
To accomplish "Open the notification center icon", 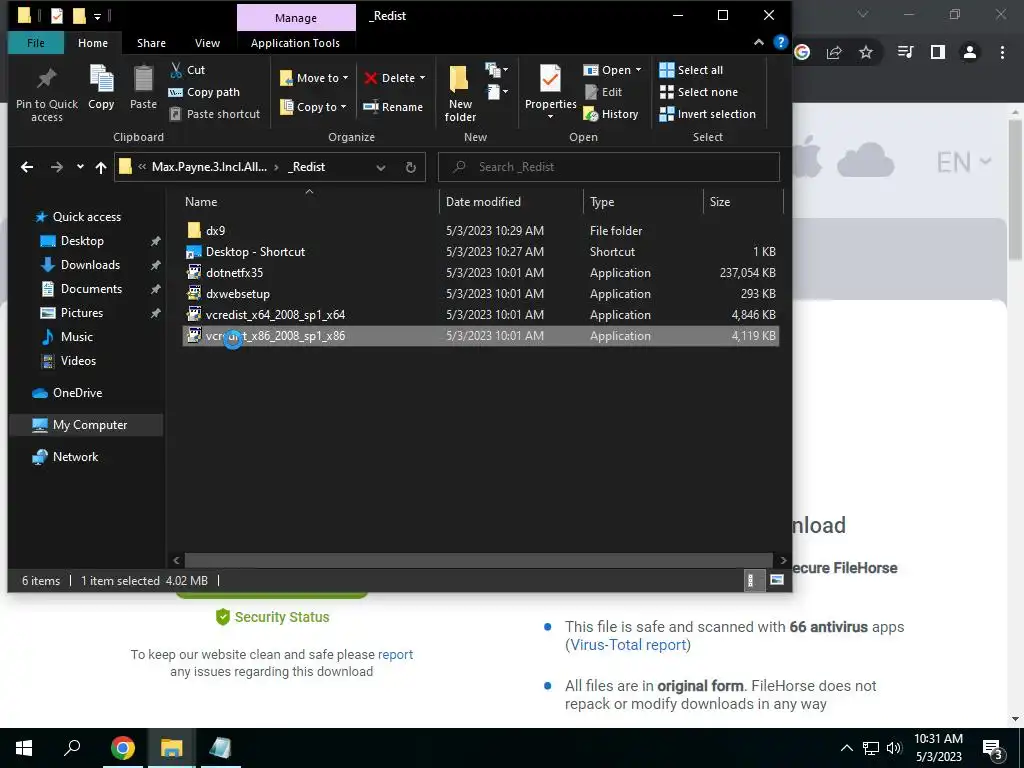I will (x=992, y=748).
